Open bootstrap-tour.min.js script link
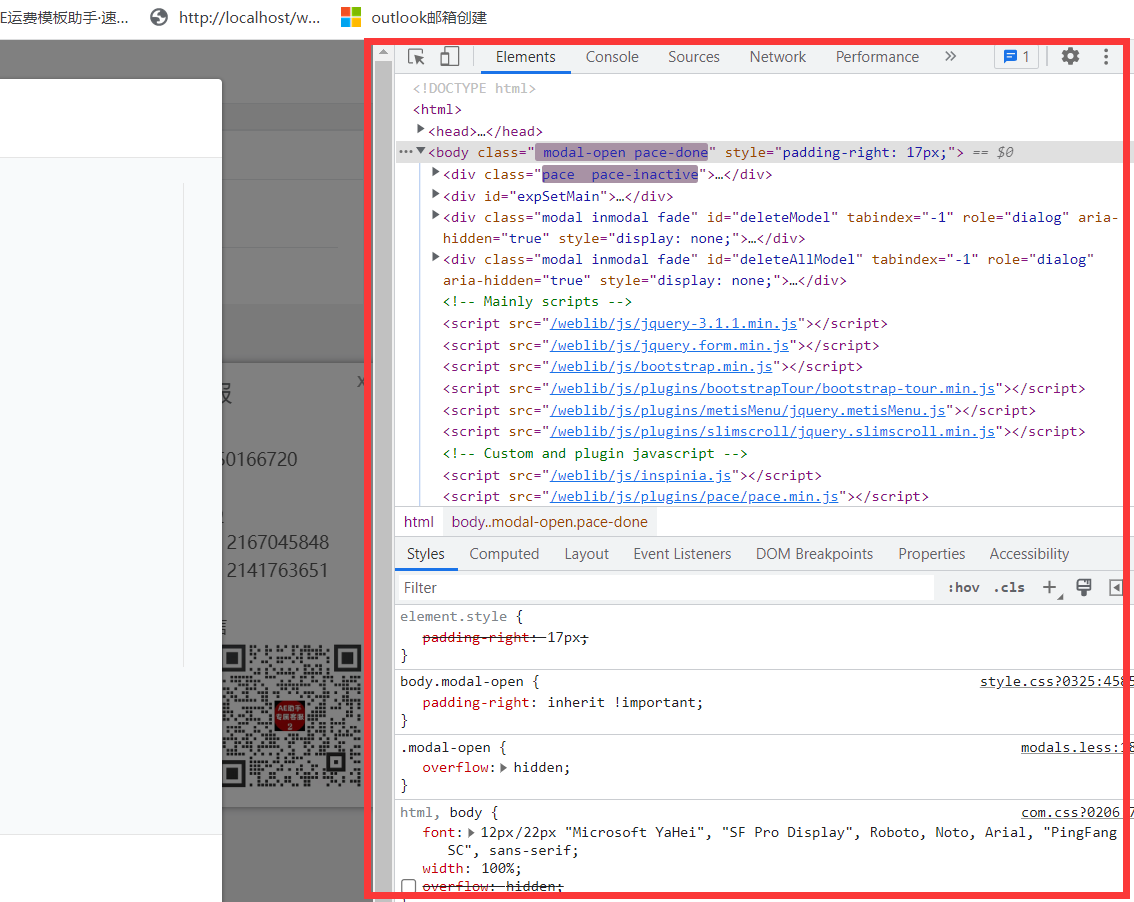 (x=772, y=388)
